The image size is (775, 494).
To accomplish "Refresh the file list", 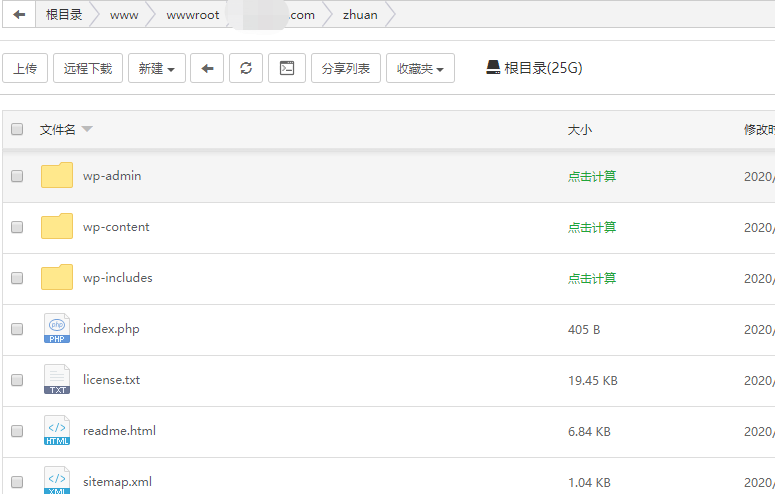I will click(x=246, y=69).
